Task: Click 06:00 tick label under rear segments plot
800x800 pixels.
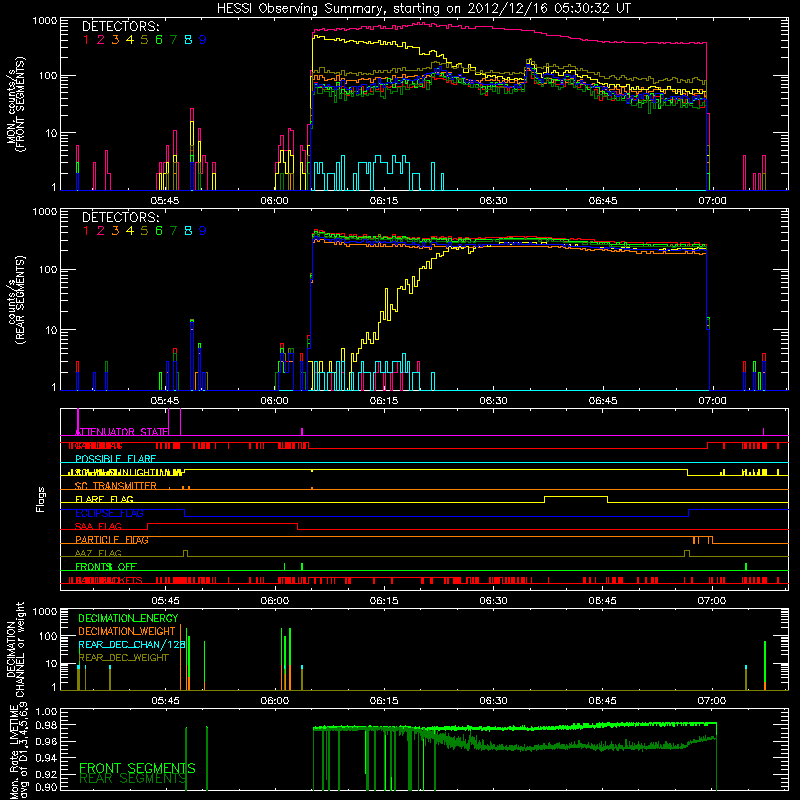Action: 274,401
